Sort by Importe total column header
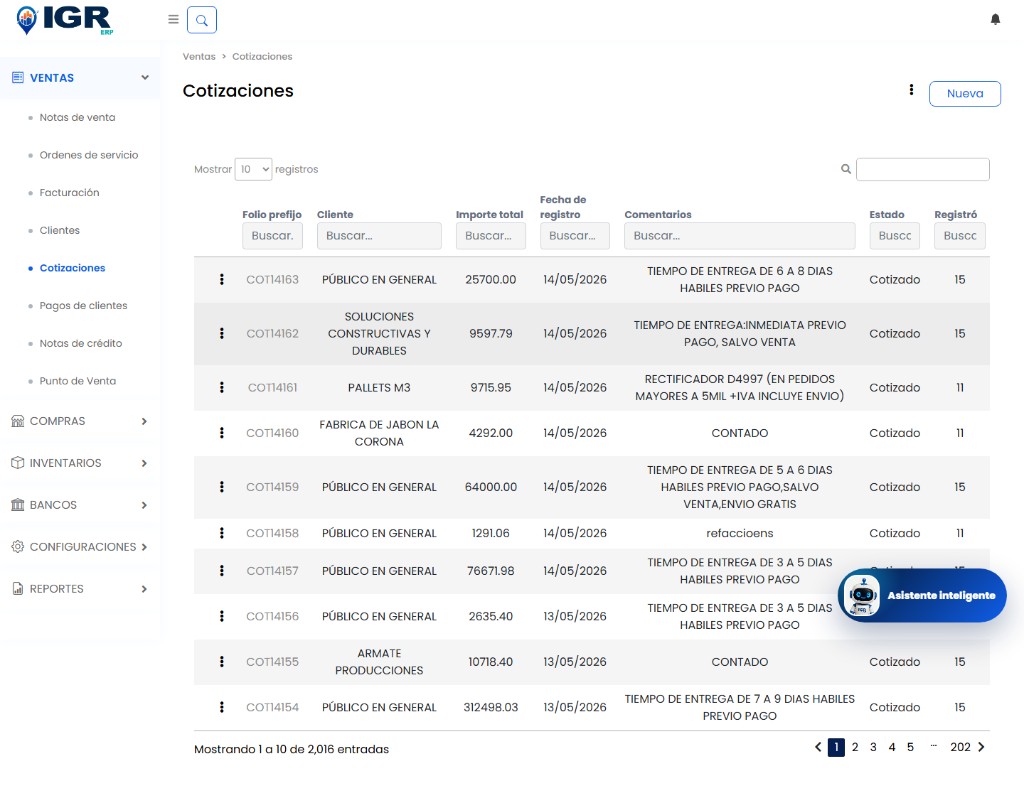 490,215
